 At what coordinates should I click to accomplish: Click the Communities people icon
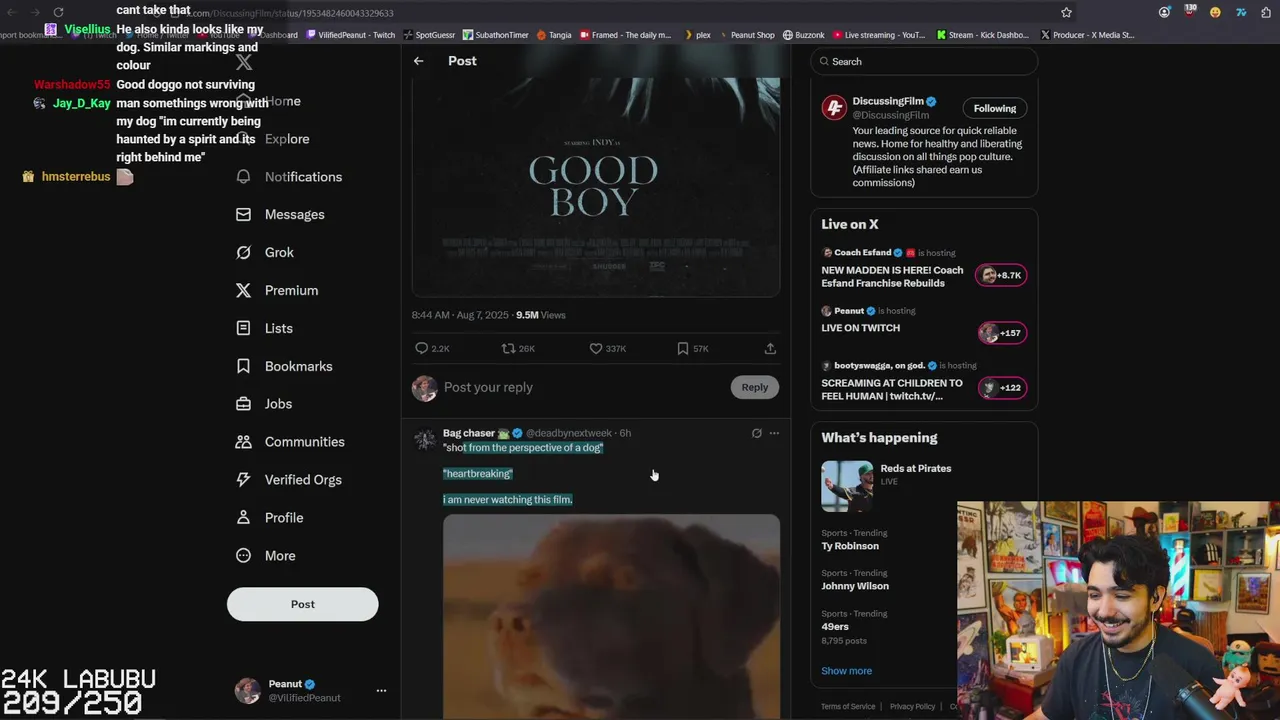pos(243,442)
